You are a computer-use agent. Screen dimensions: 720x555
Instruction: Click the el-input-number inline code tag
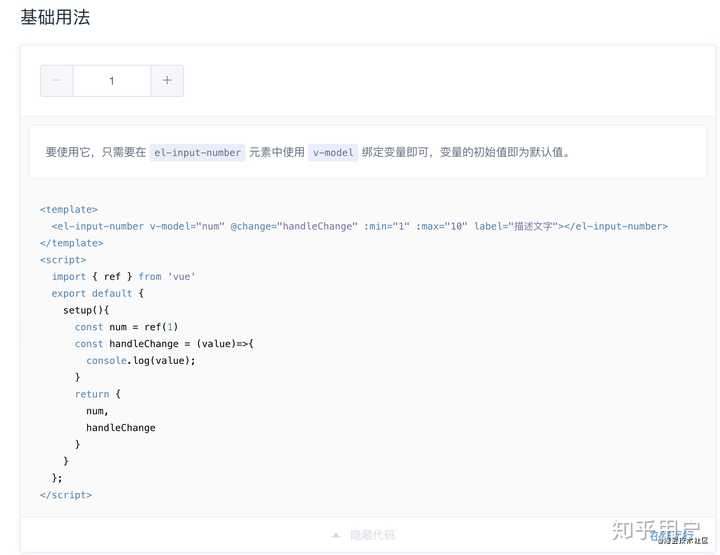[197, 152]
